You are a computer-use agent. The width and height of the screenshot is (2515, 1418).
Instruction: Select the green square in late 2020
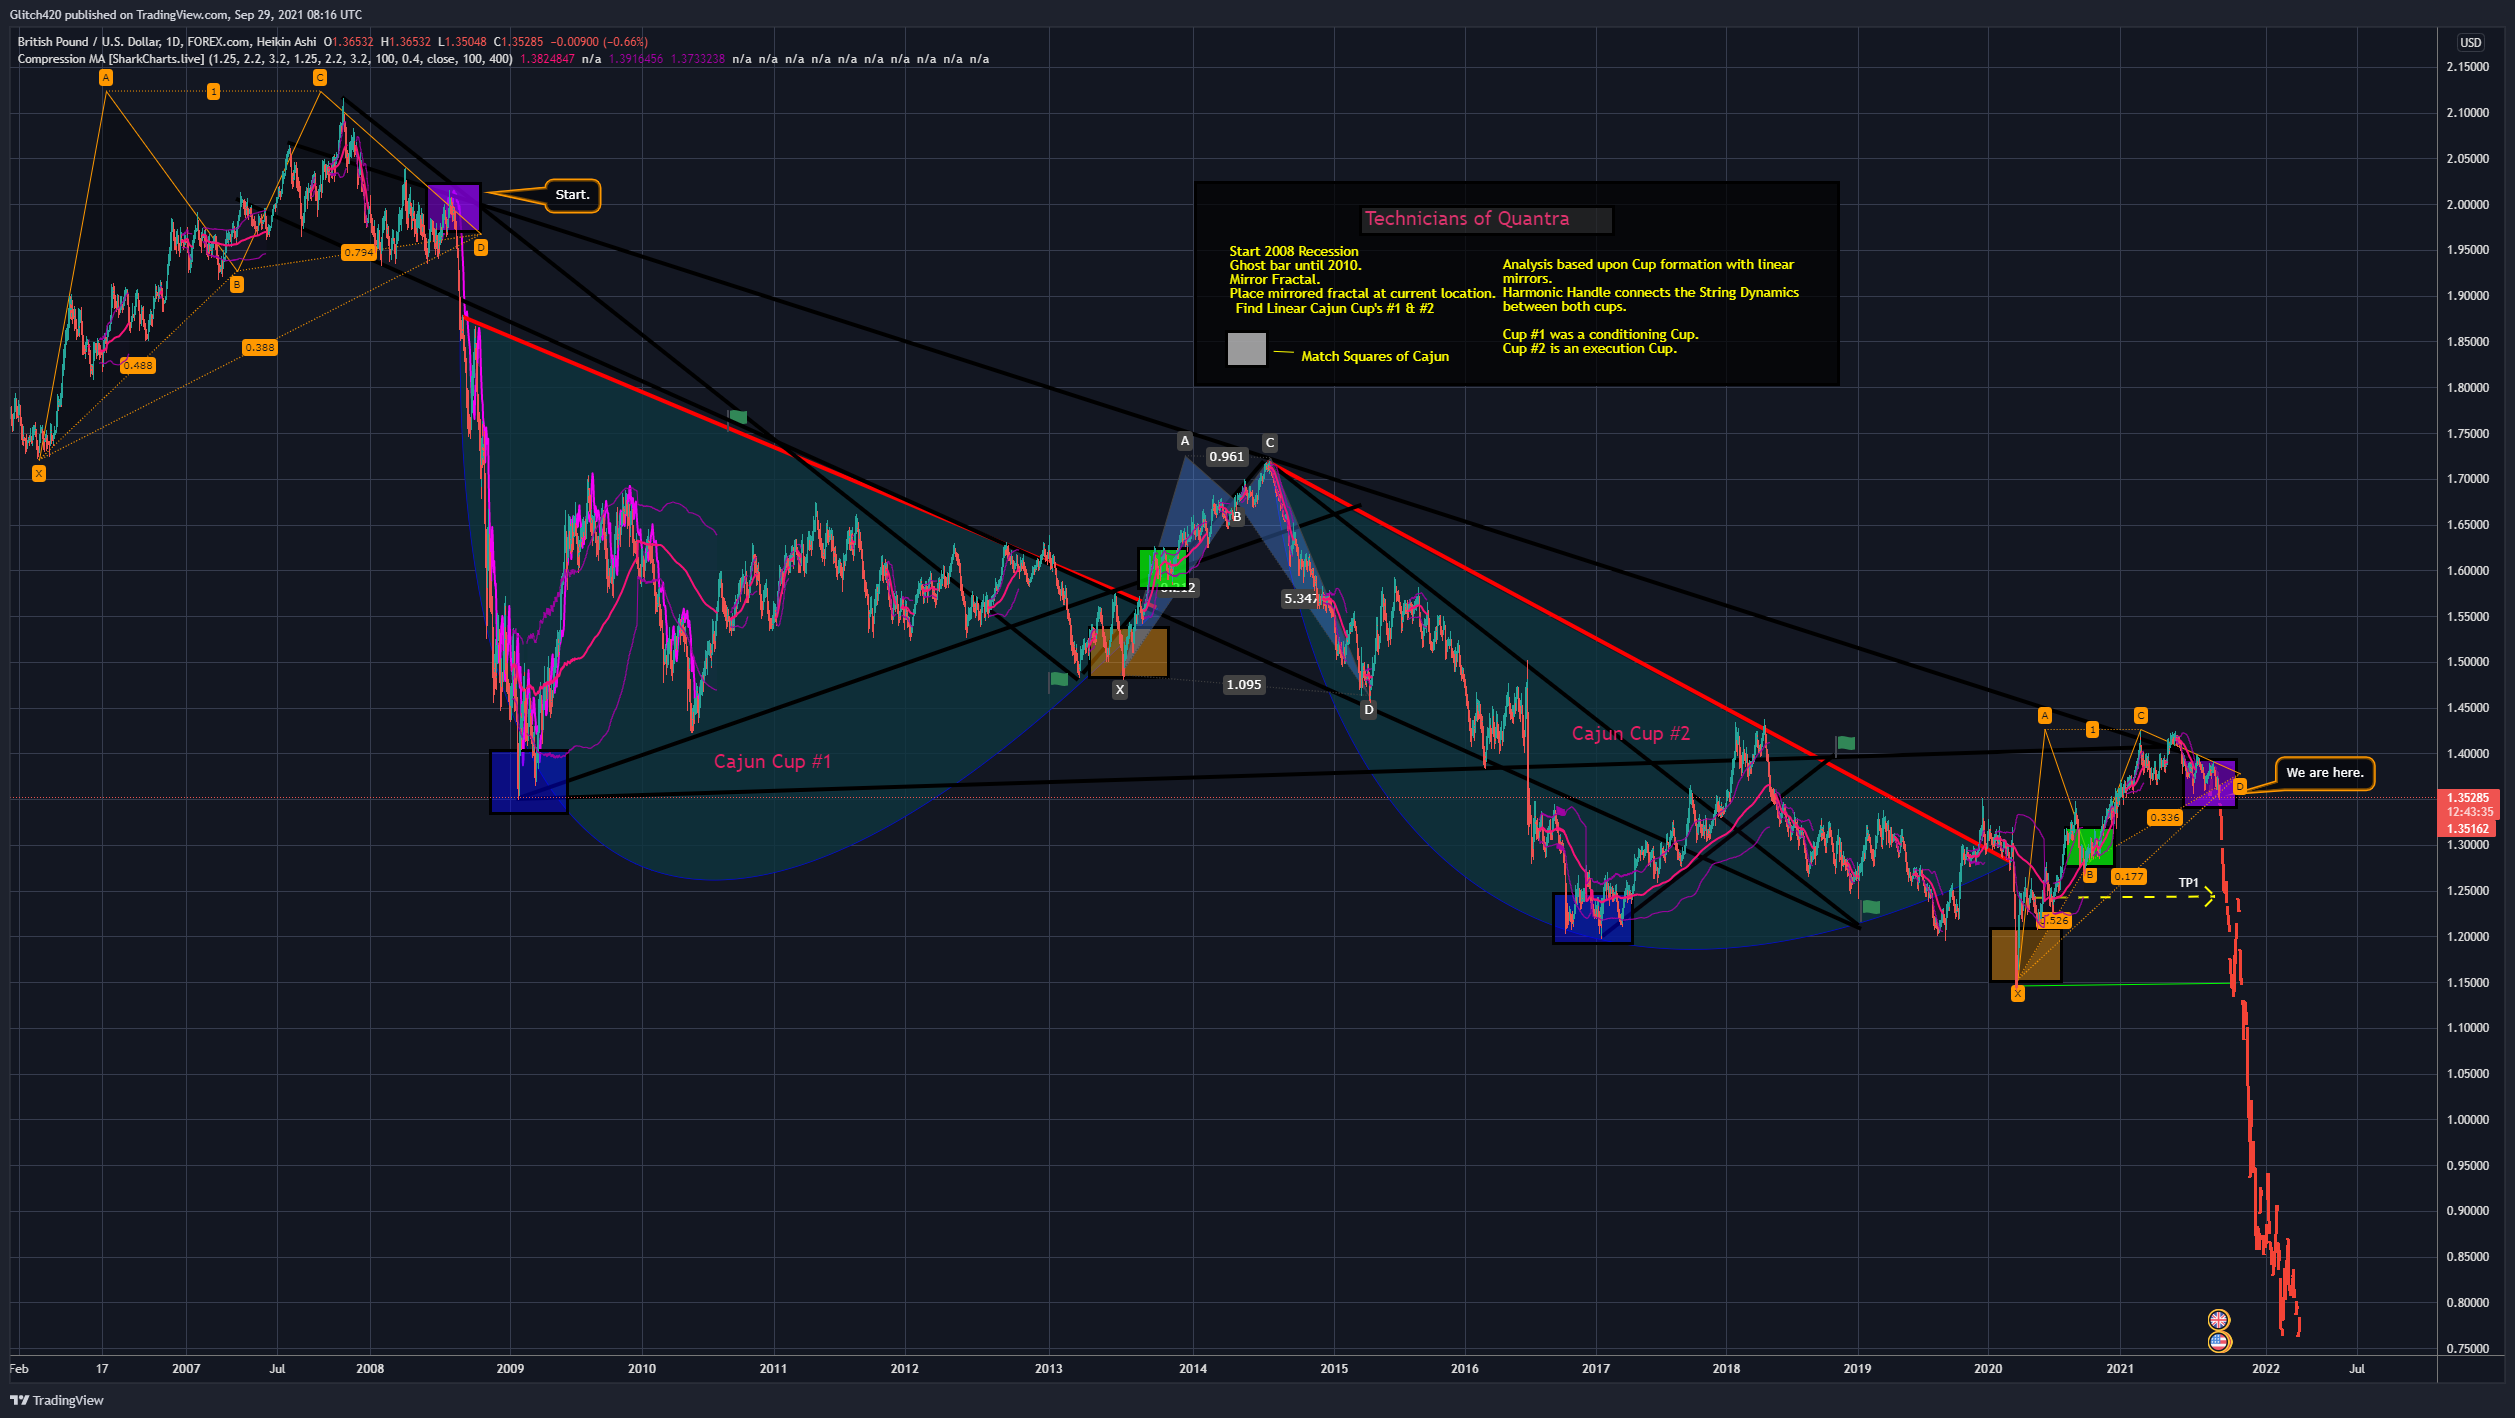(2090, 847)
